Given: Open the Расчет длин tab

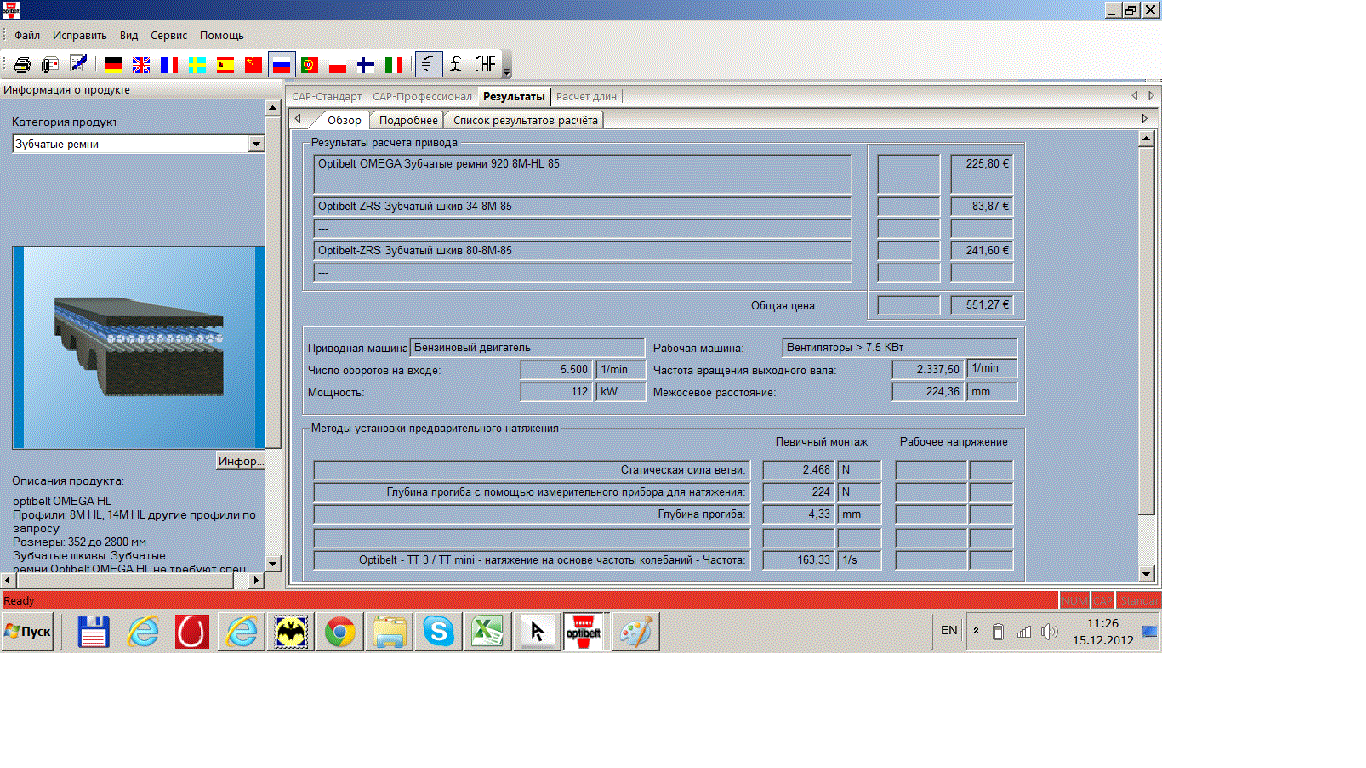Looking at the screenshot, I should point(587,97).
